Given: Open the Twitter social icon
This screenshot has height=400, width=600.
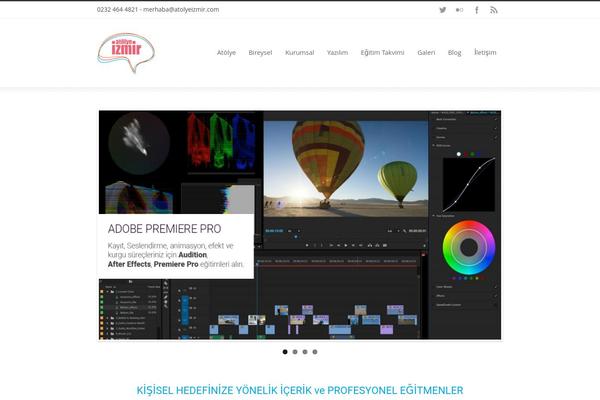Looking at the screenshot, I should (443, 10).
